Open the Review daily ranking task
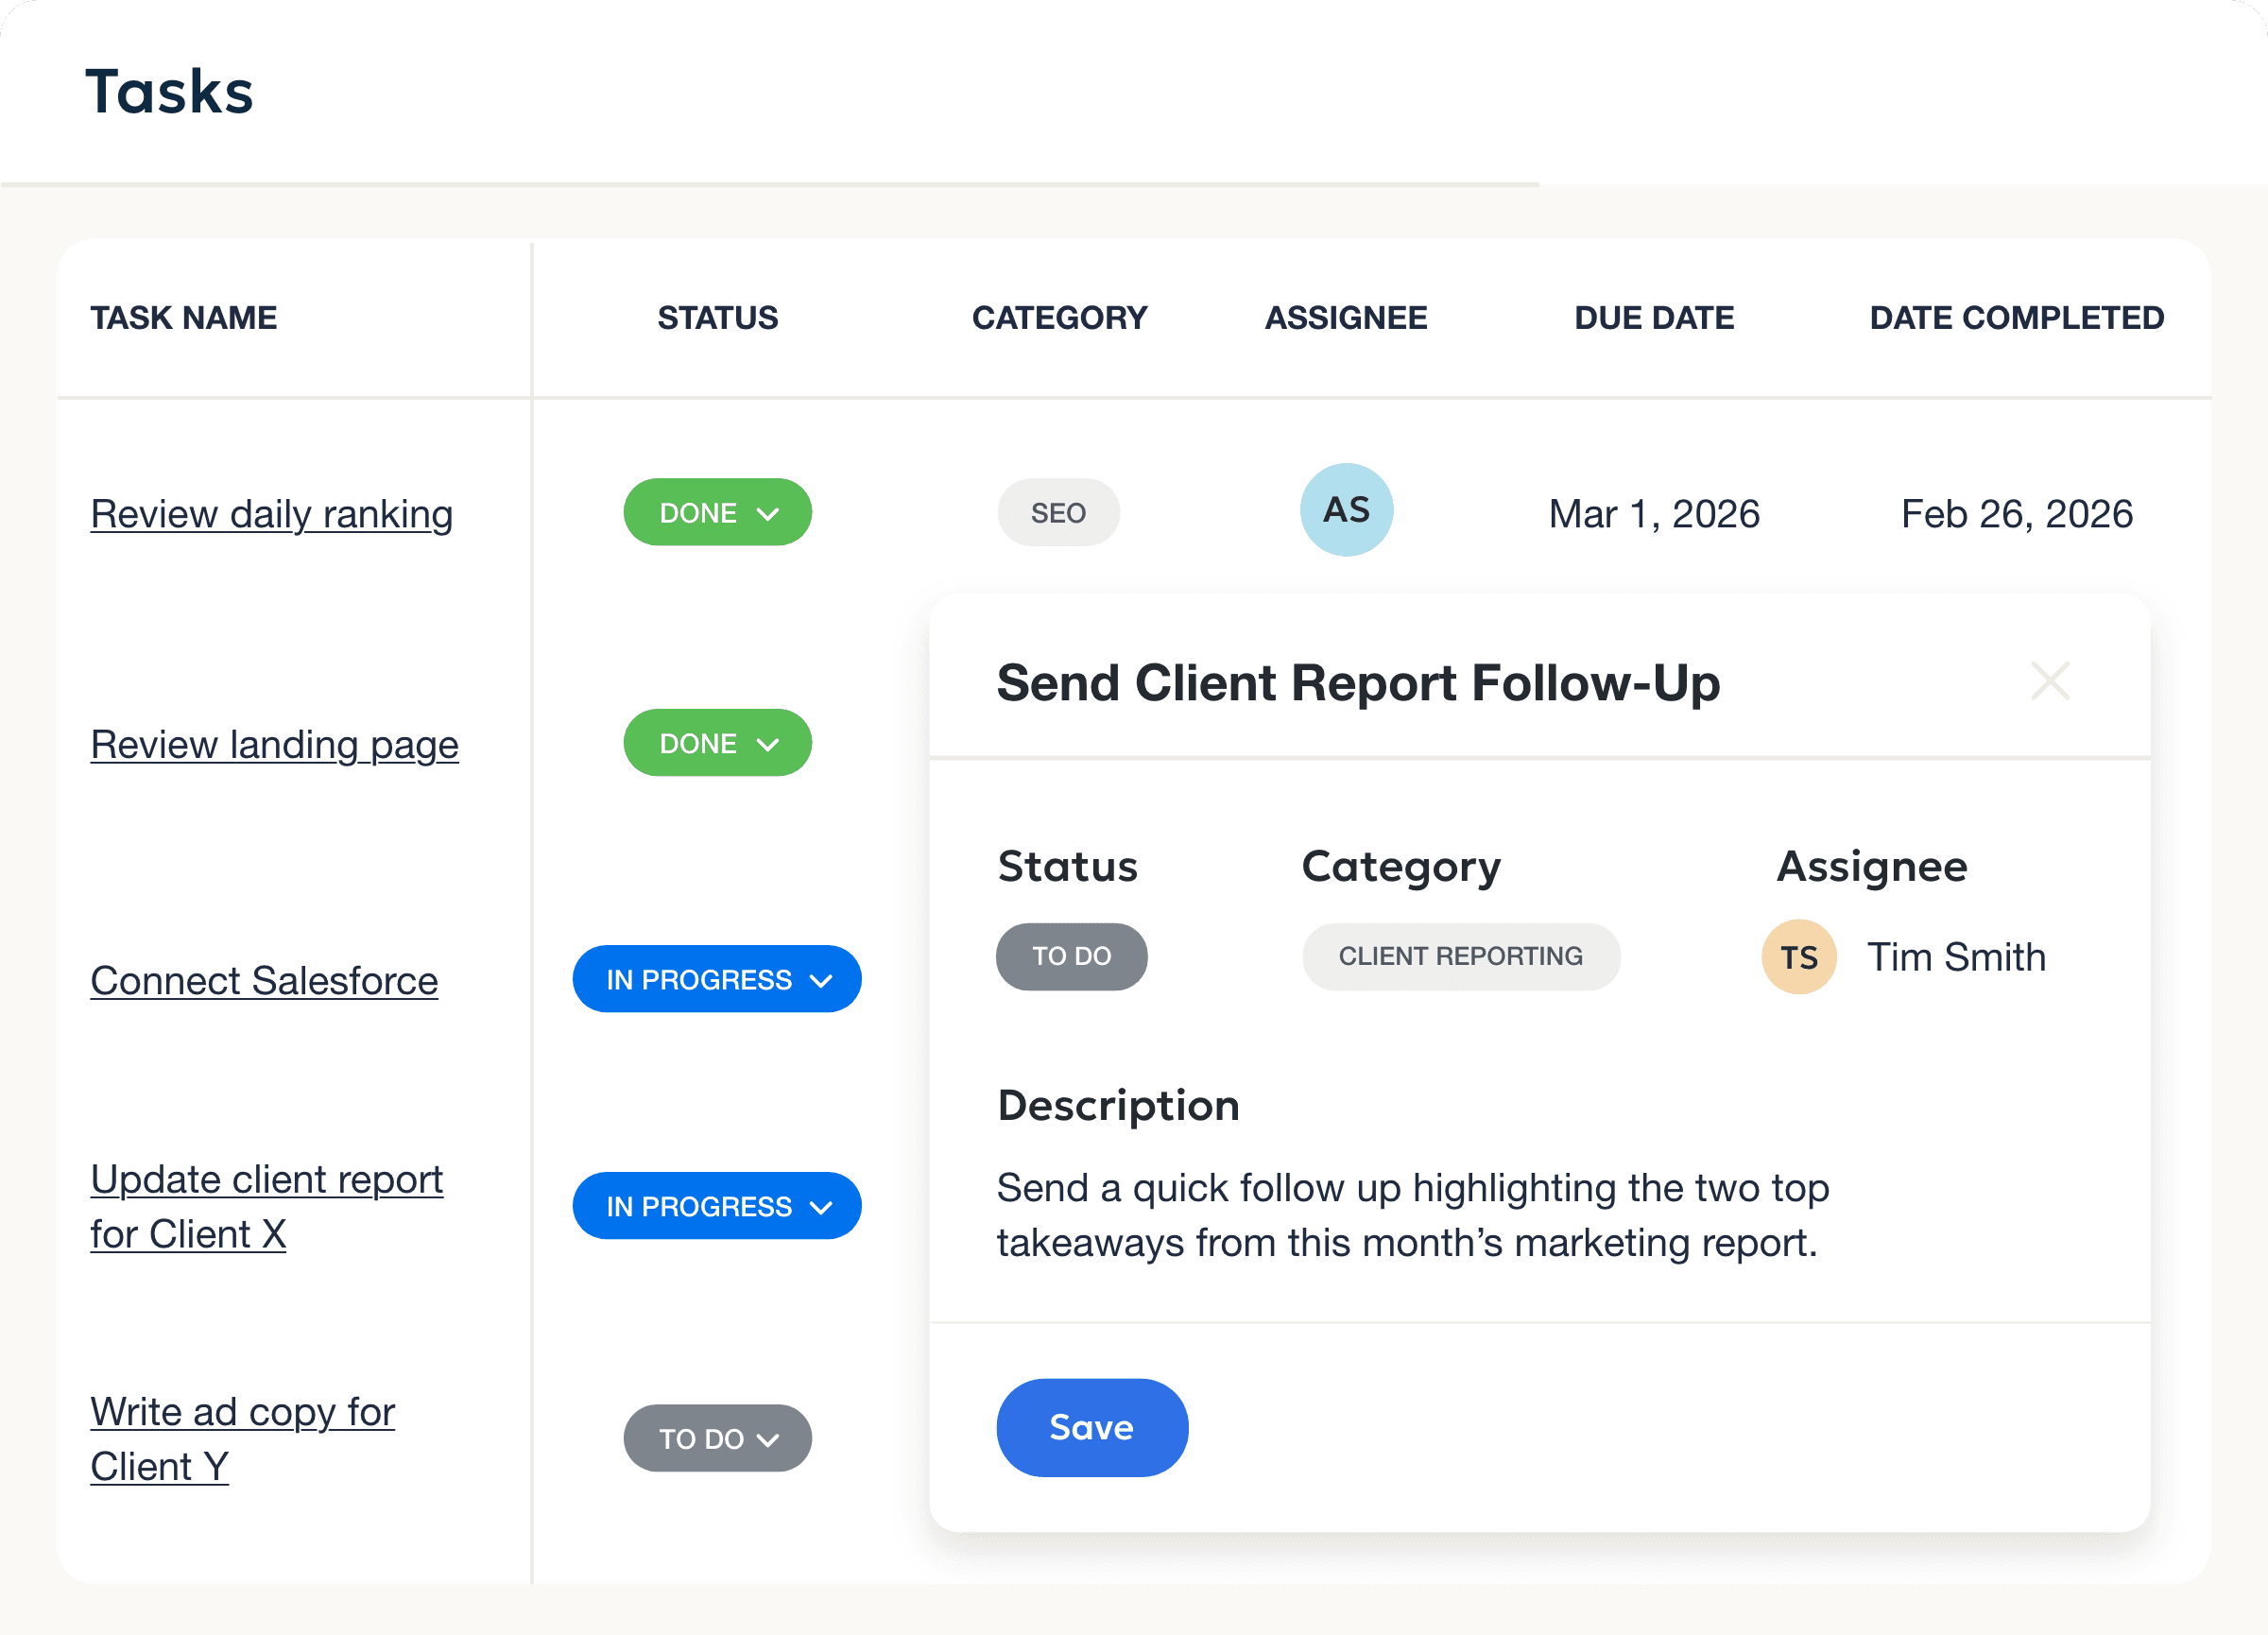This screenshot has width=2268, height=1635. click(271, 513)
